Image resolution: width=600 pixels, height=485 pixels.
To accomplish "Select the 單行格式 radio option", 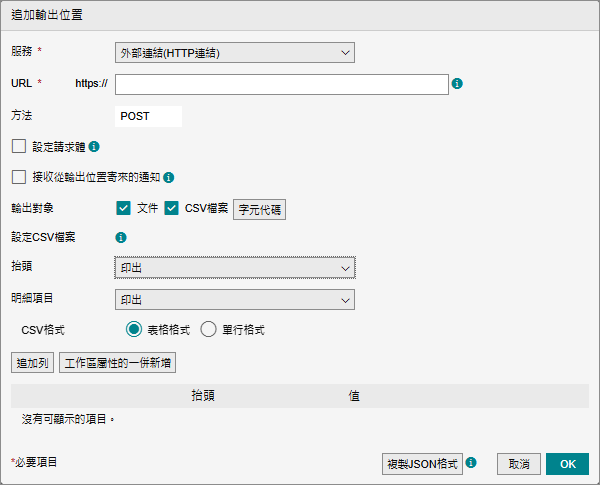I will [x=209, y=329].
